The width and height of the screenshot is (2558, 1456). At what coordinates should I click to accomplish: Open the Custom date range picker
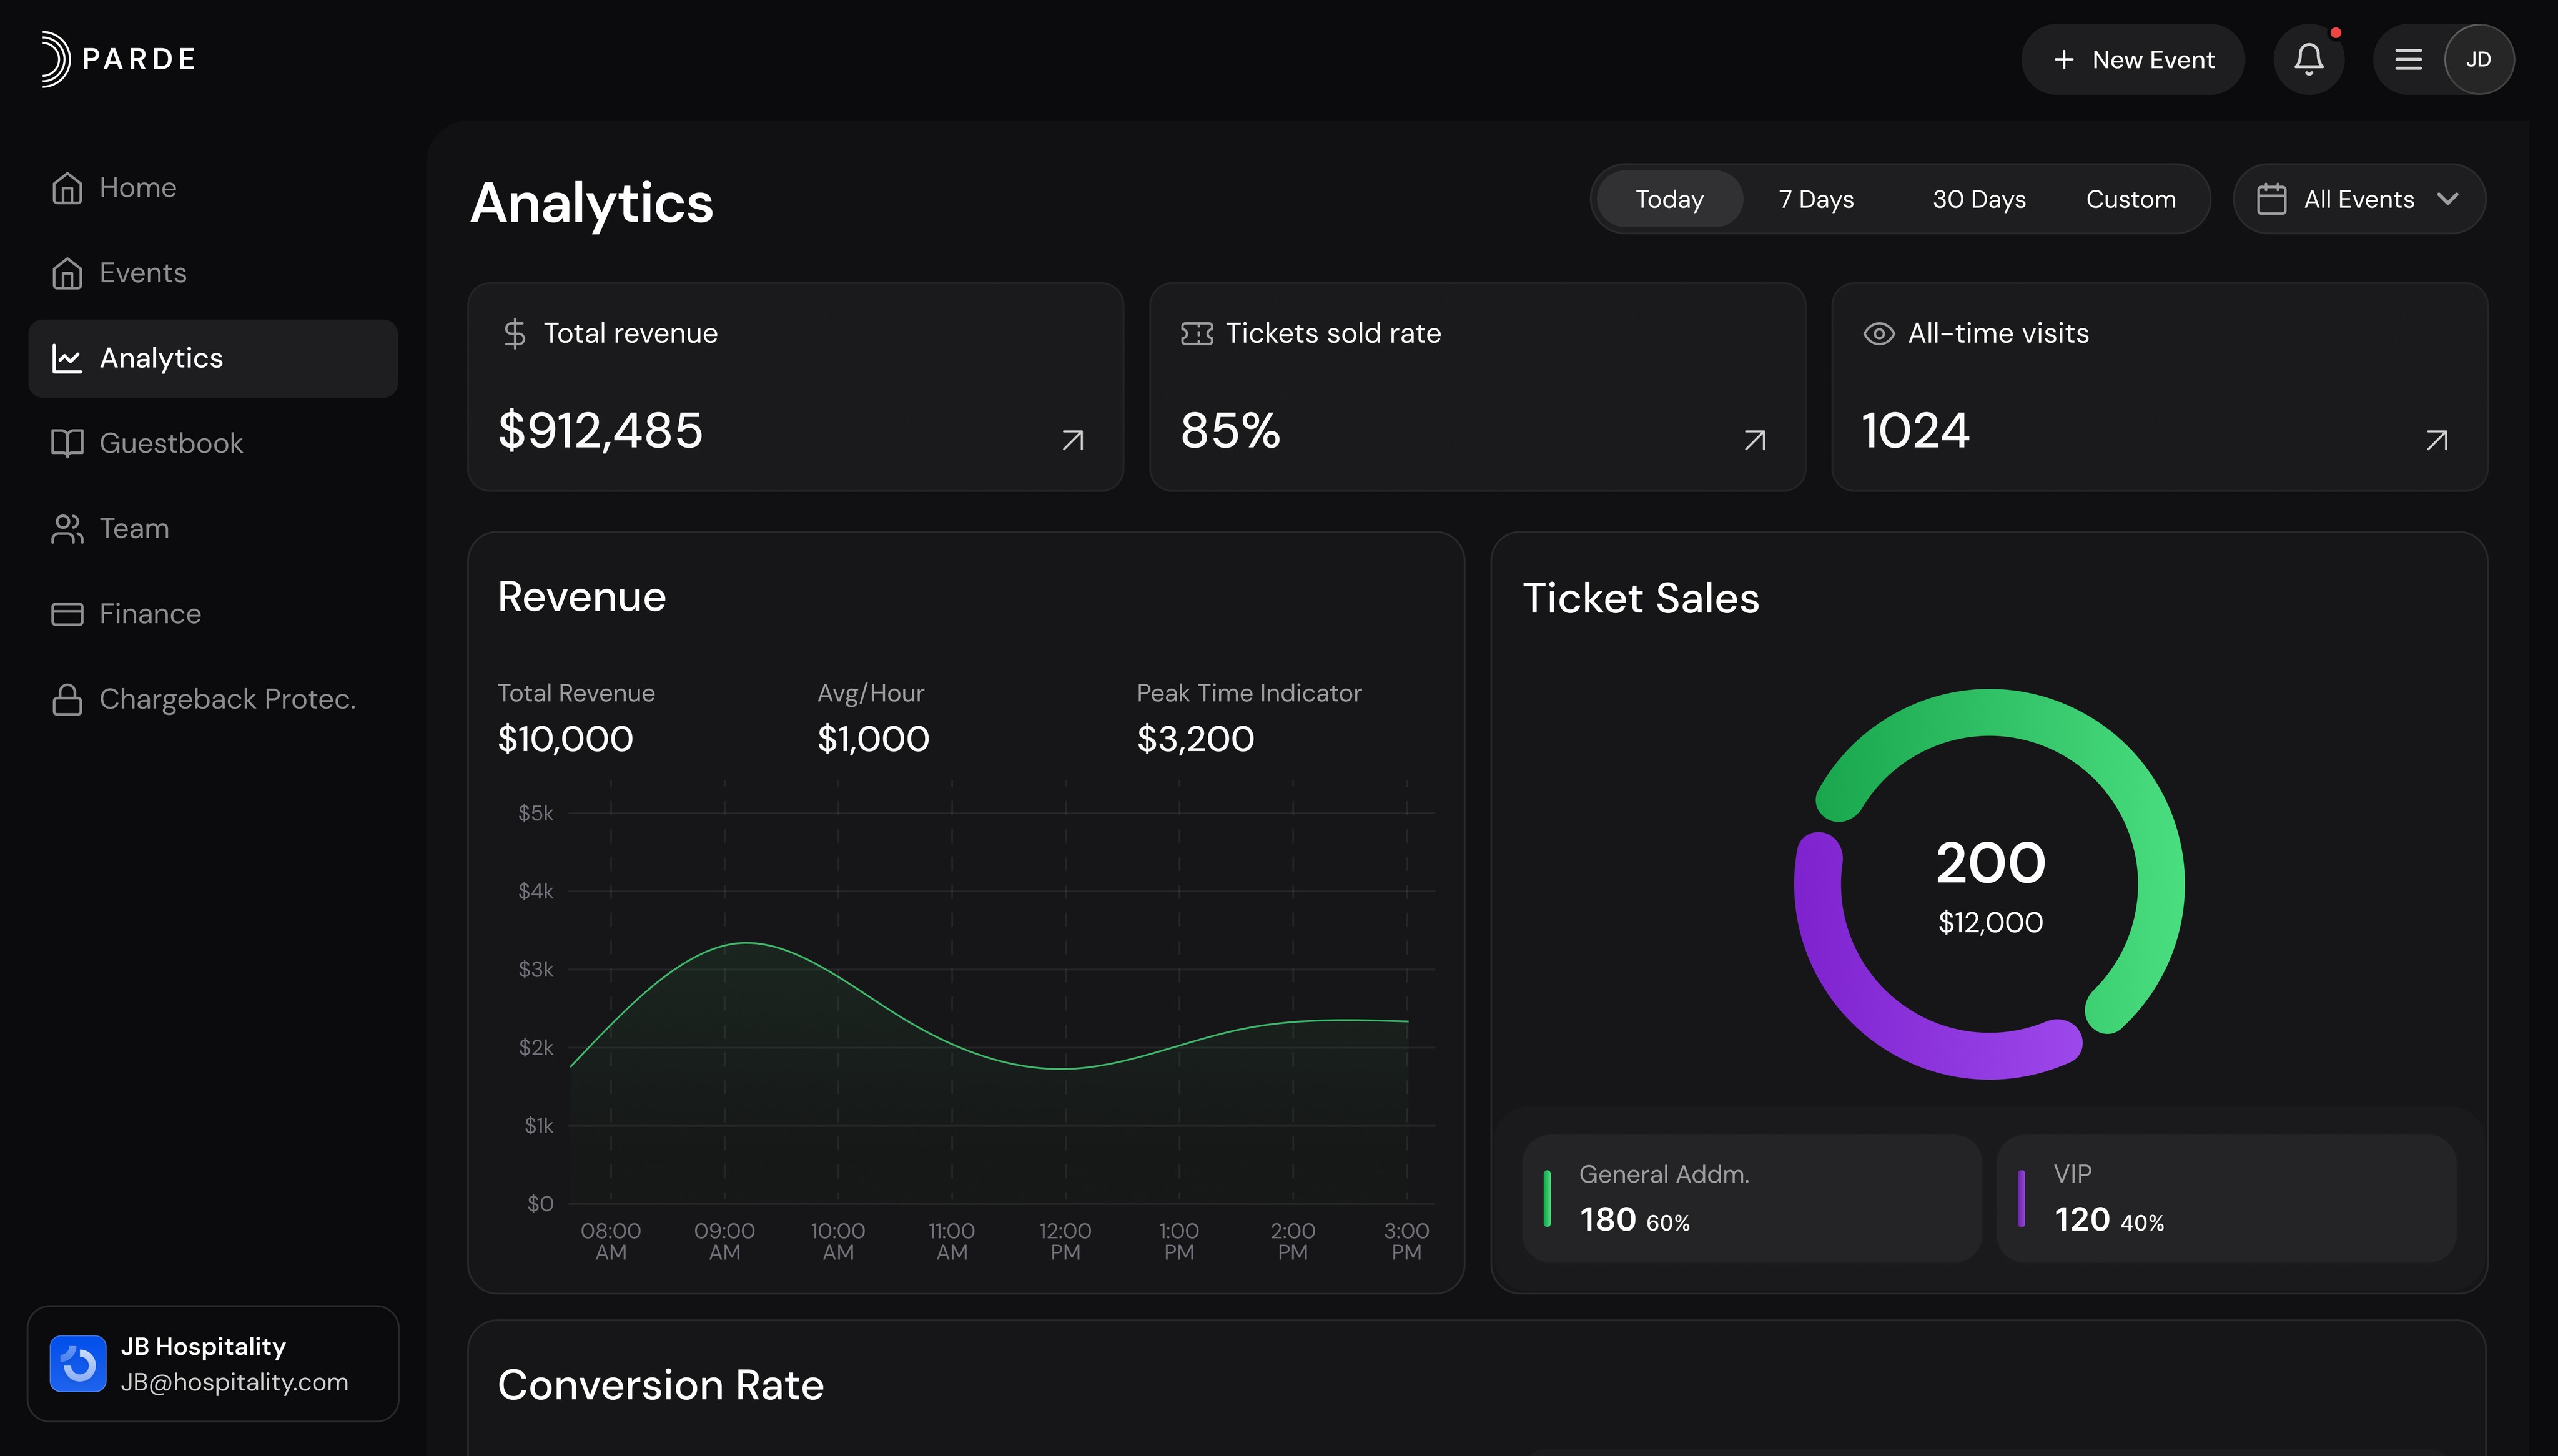coord(2130,199)
